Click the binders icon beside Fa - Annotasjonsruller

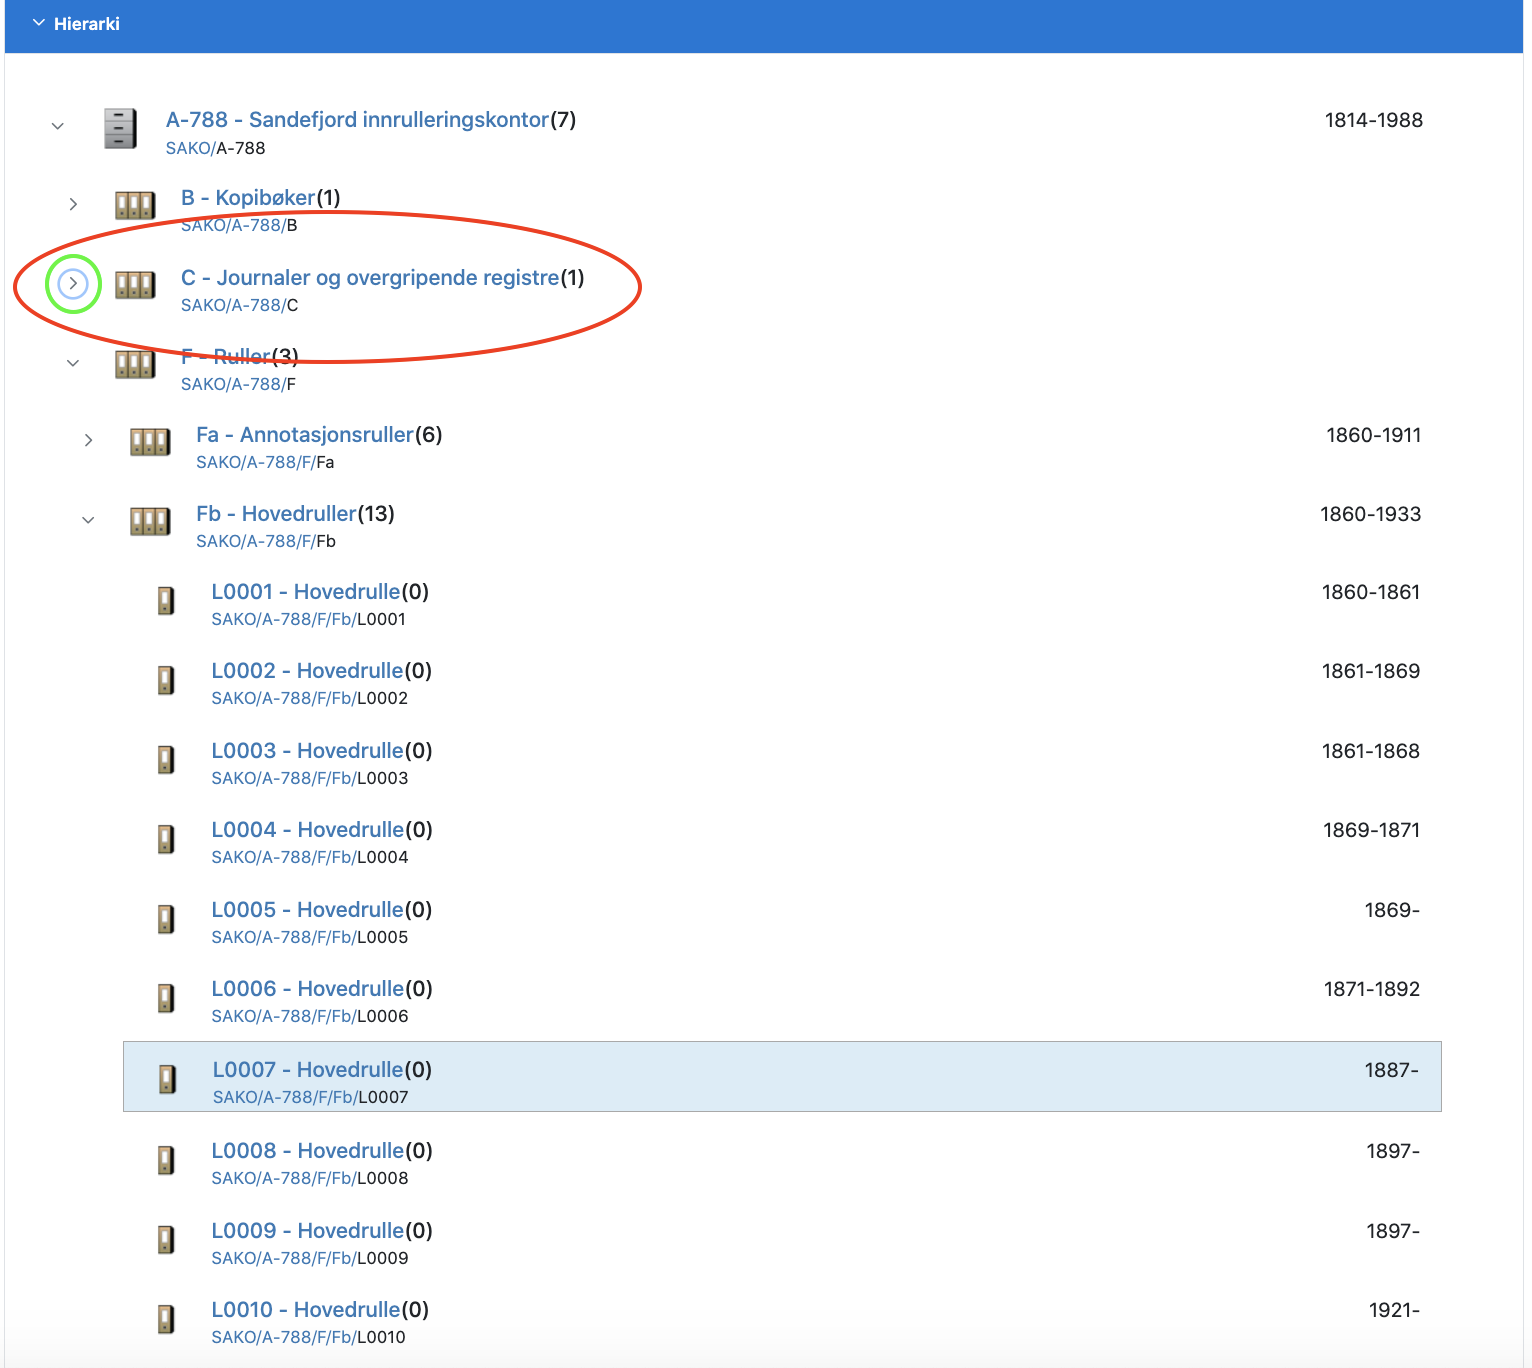(x=150, y=441)
